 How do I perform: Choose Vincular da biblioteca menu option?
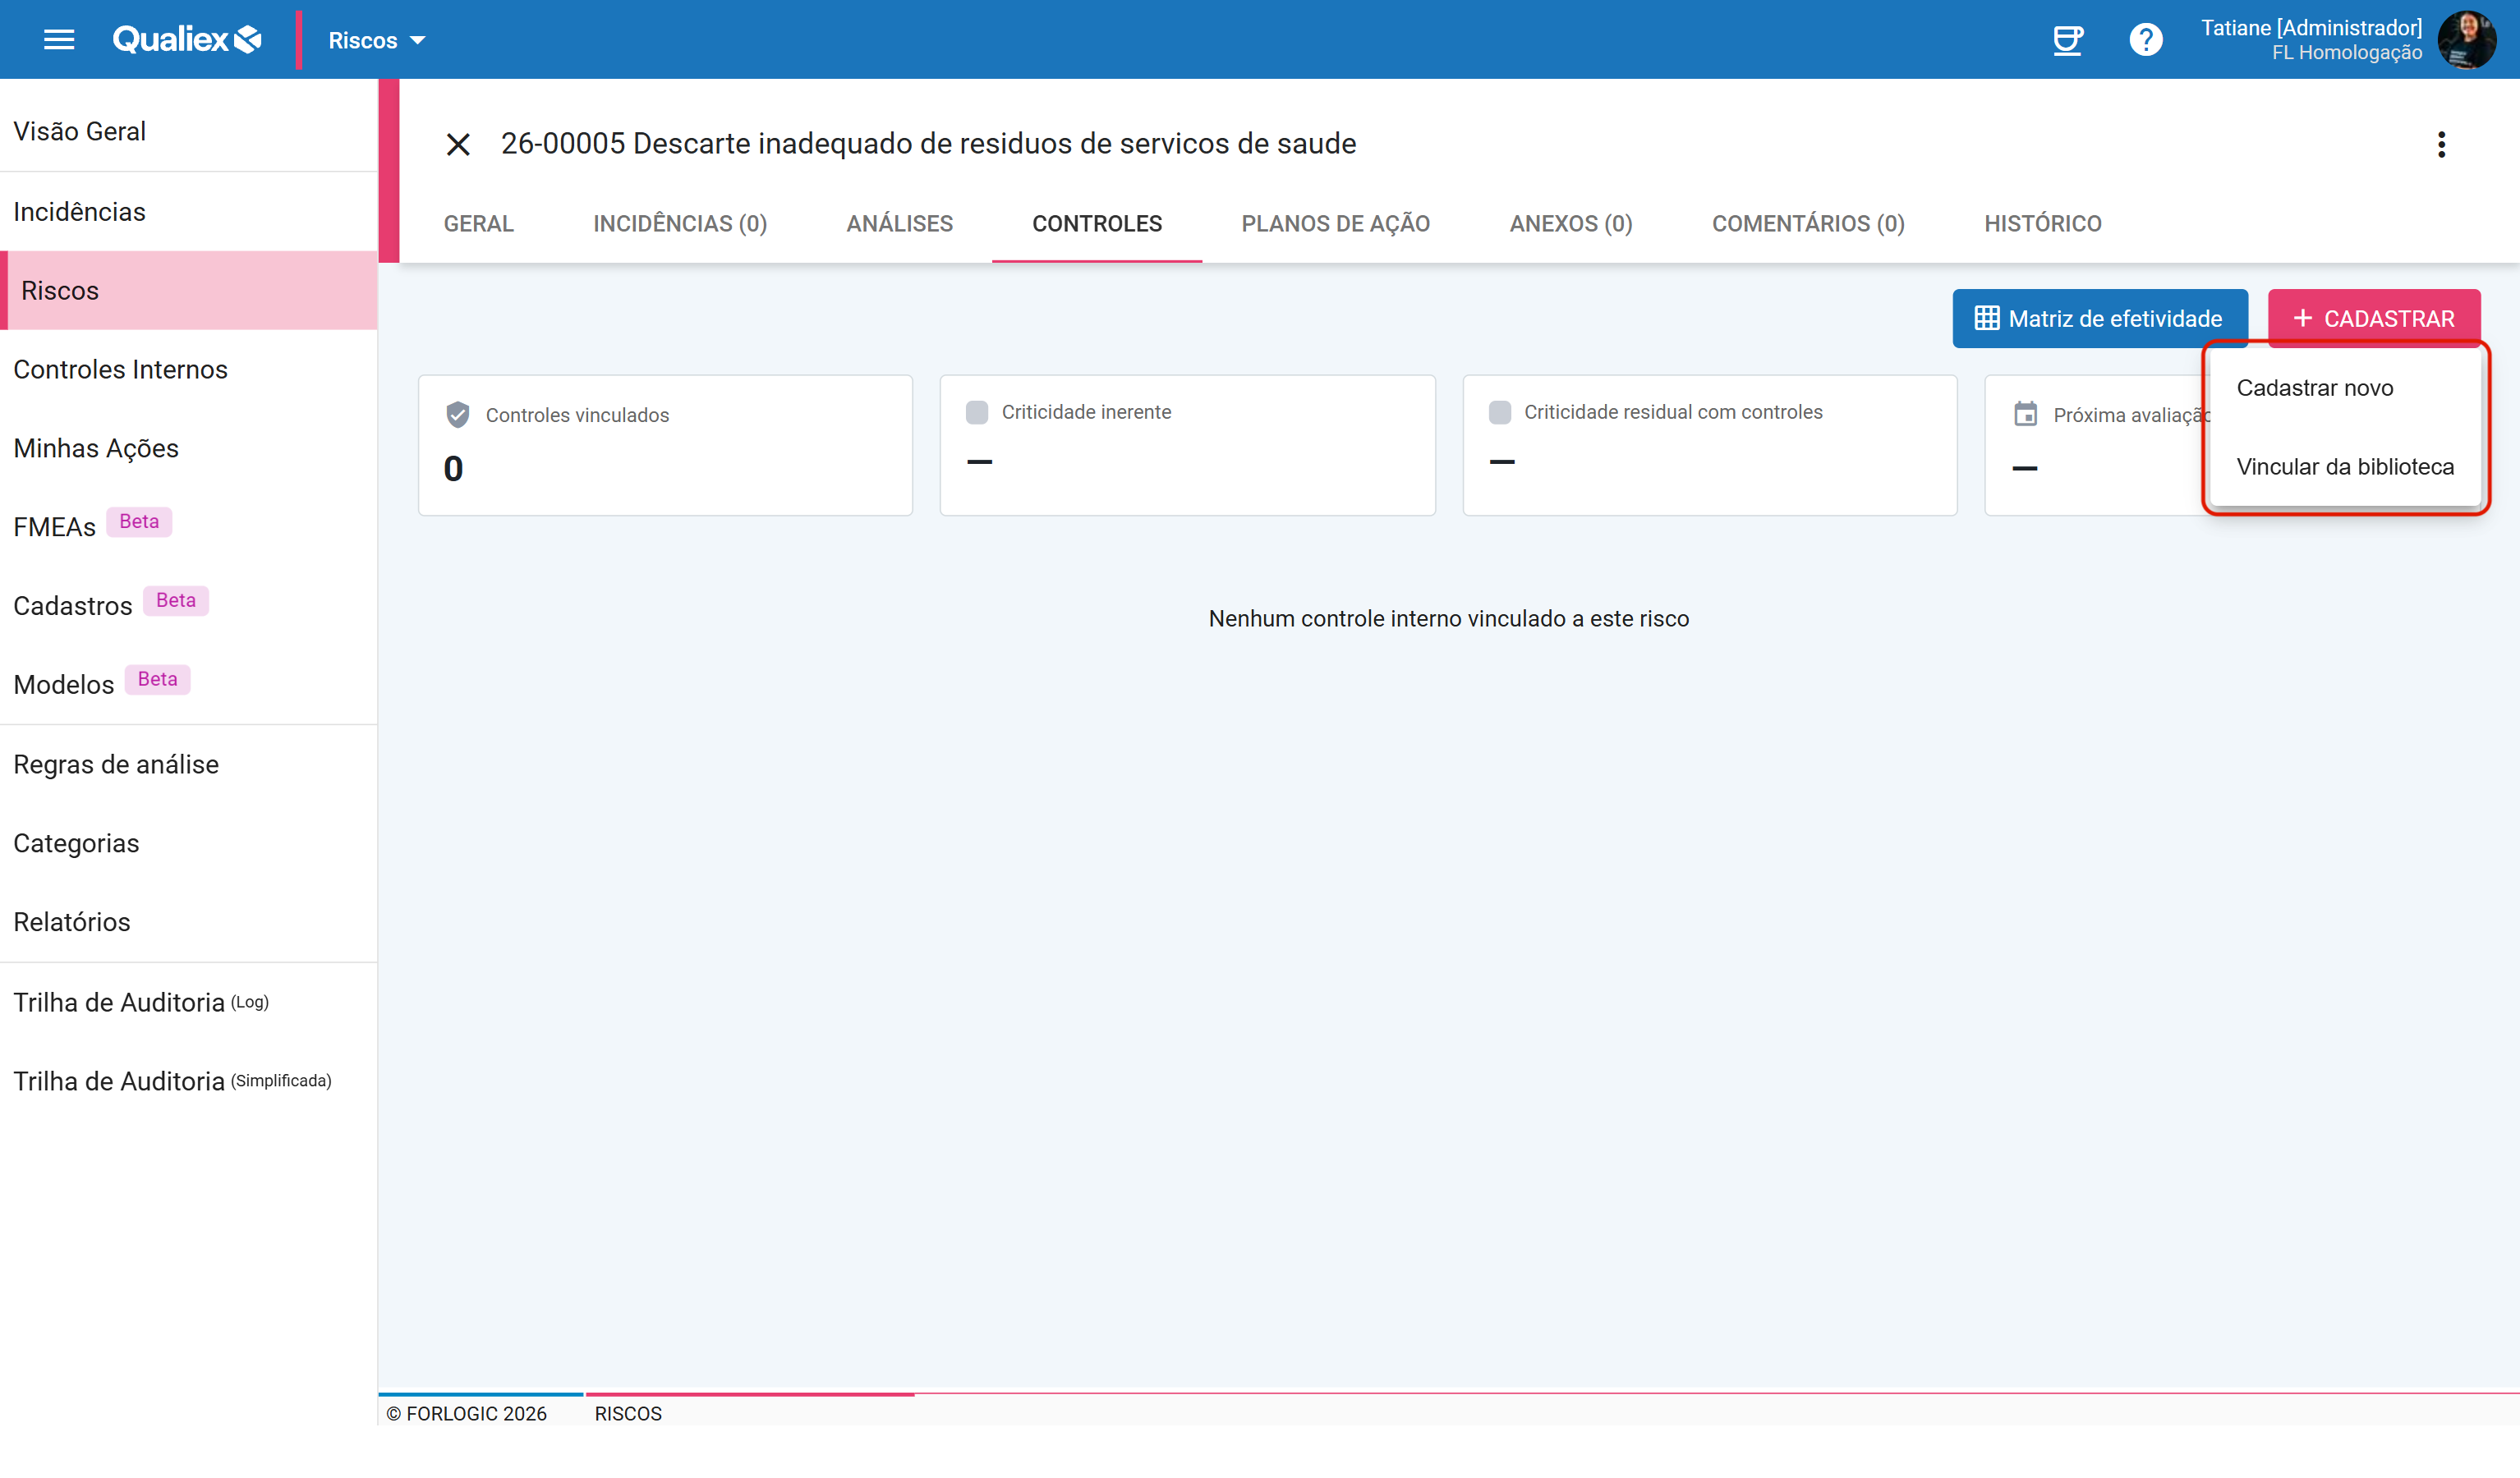click(2345, 467)
